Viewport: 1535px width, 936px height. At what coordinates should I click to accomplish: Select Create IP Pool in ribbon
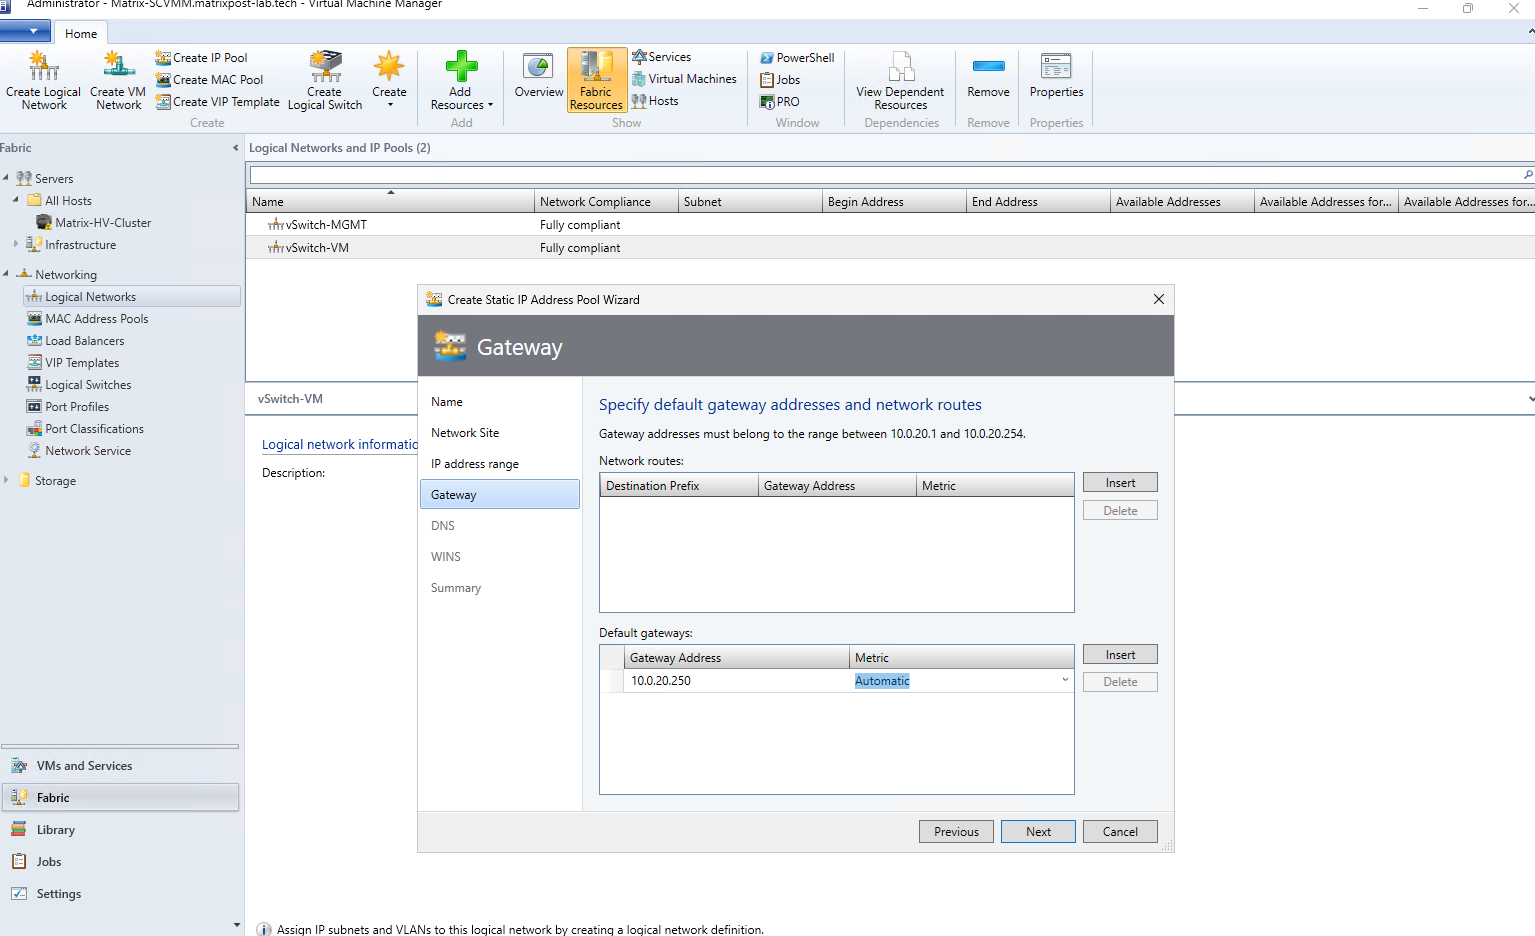coord(201,58)
